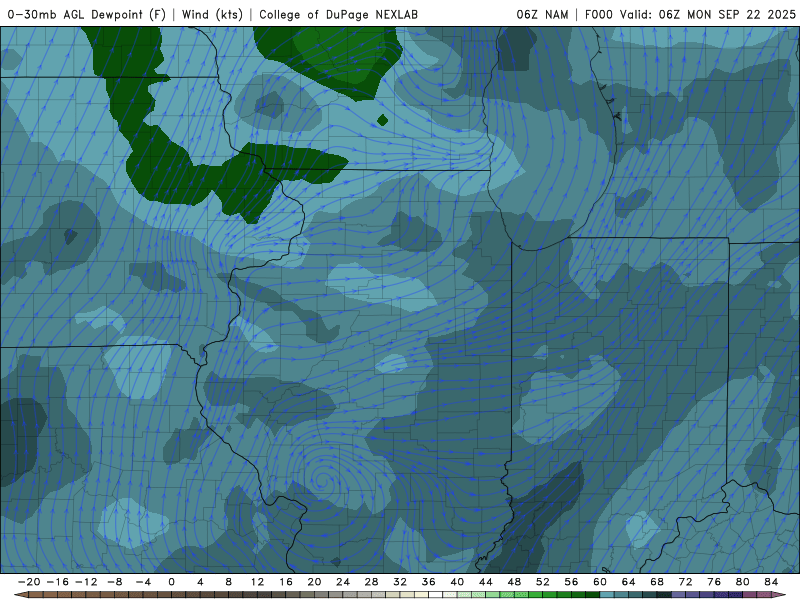Click the left arrow end of color bar
The height and width of the screenshot is (600, 800).
click(21, 595)
